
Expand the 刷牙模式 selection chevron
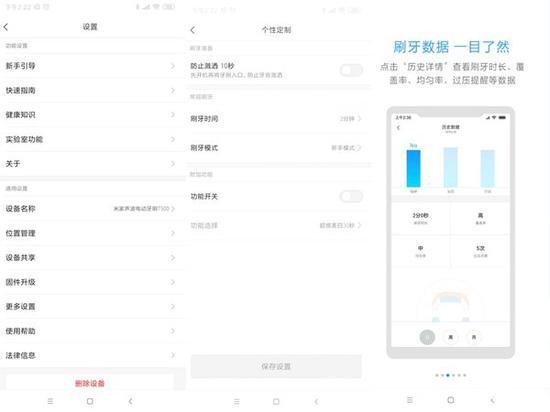point(359,148)
